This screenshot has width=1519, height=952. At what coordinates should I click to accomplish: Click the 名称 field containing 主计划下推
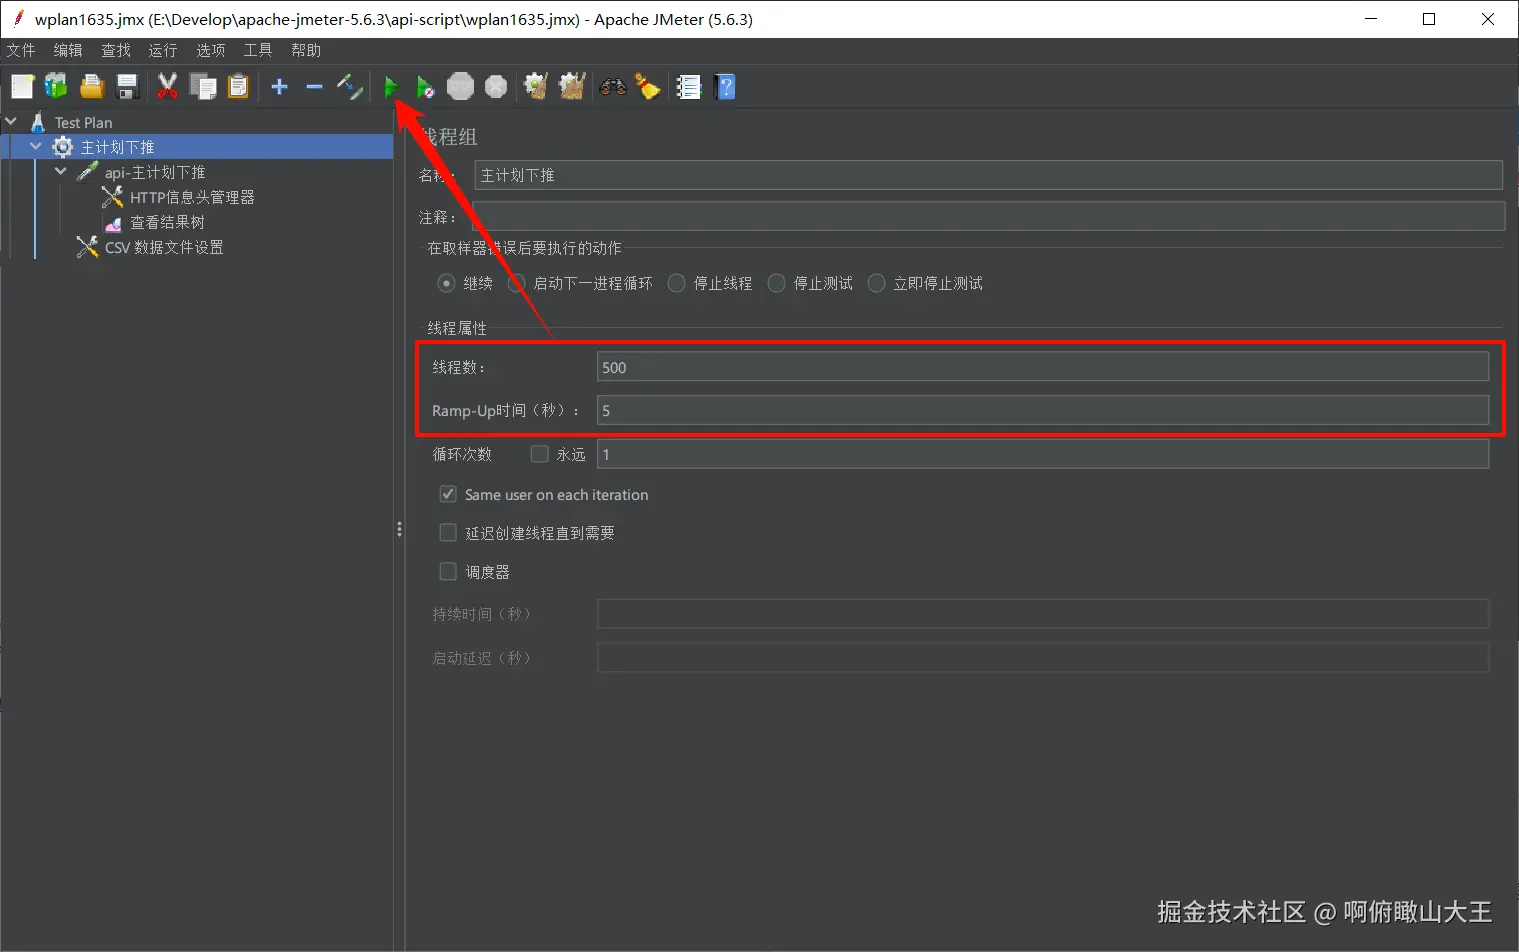point(988,175)
